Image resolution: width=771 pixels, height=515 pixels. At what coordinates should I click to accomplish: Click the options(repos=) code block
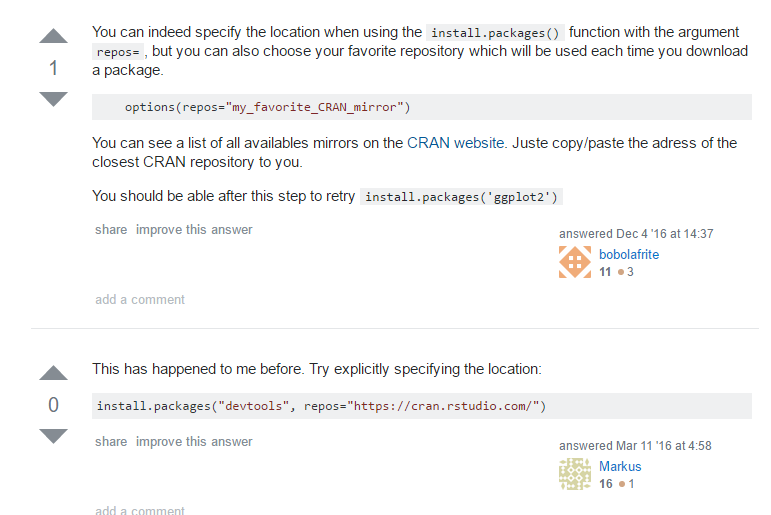(267, 107)
